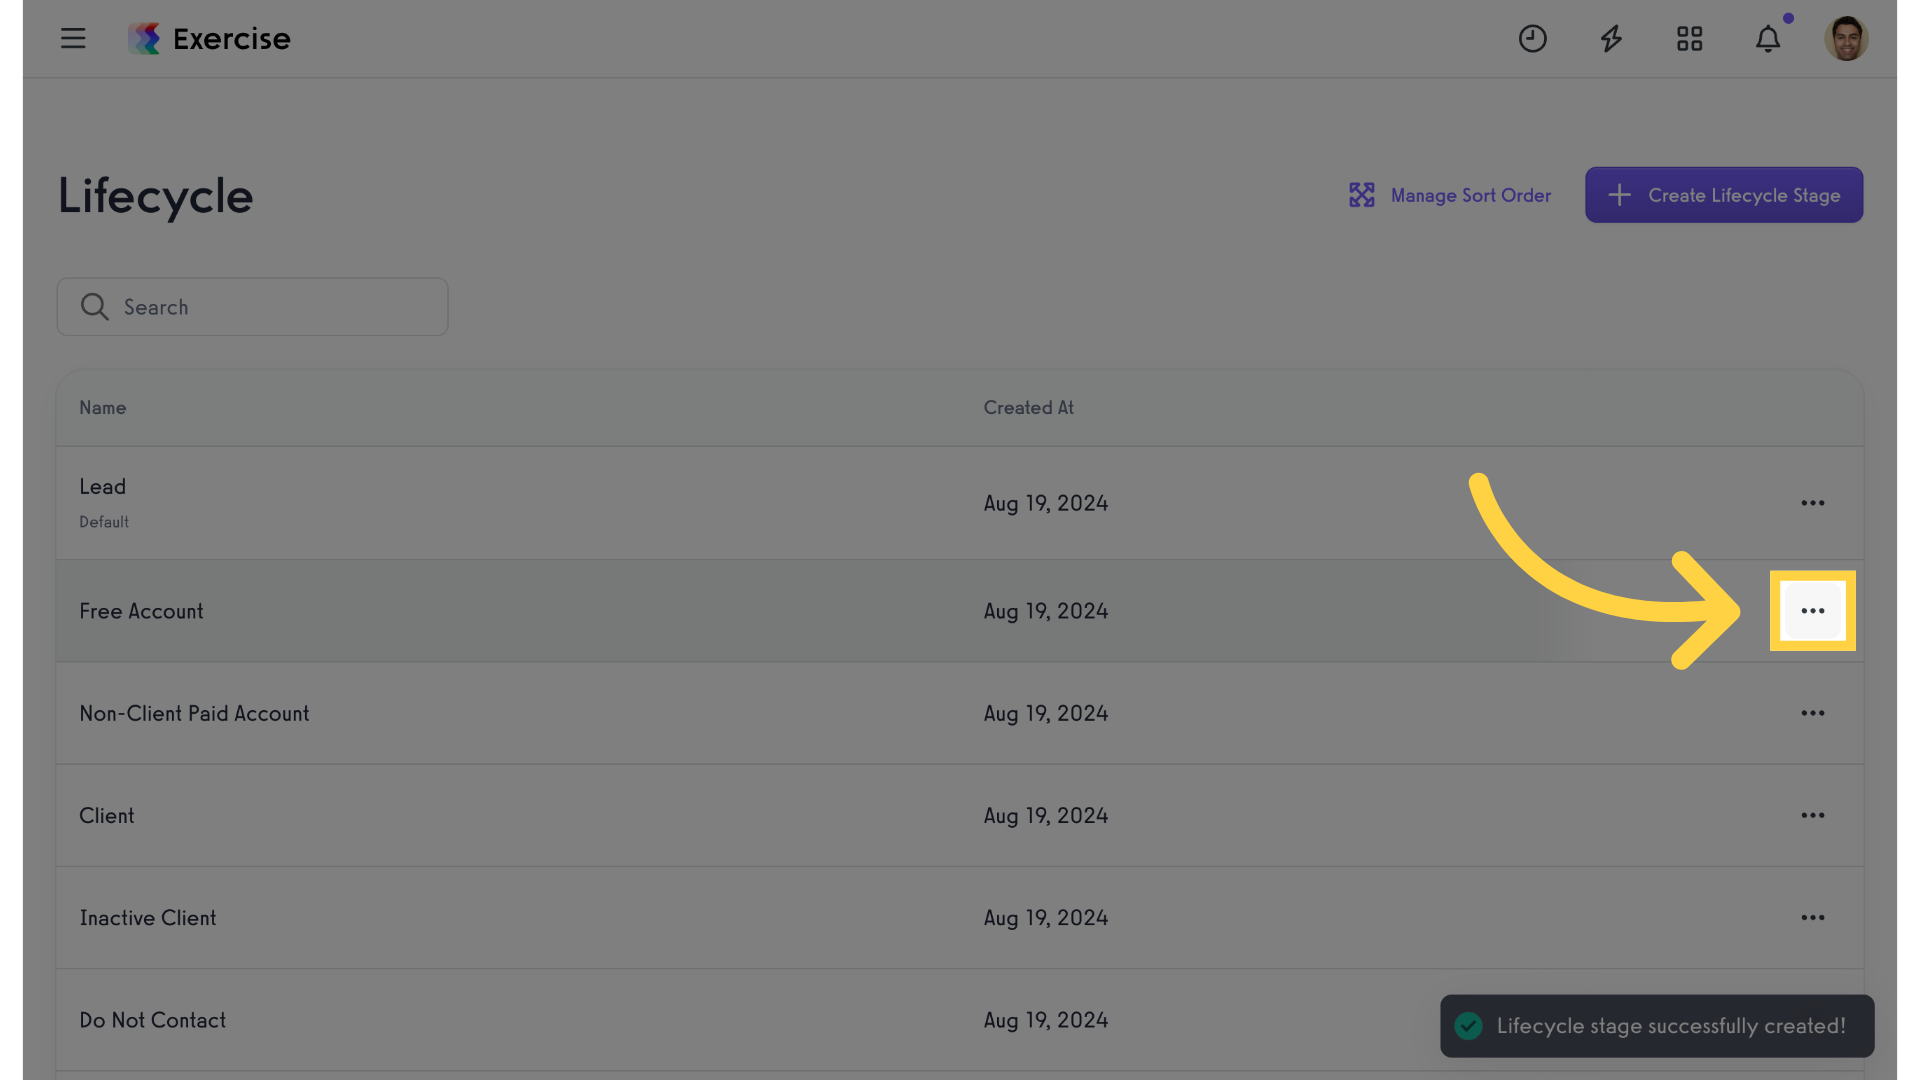The image size is (1920, 1080).
Task: Open the hamburger navigation menu
Action: click(73, 38)
